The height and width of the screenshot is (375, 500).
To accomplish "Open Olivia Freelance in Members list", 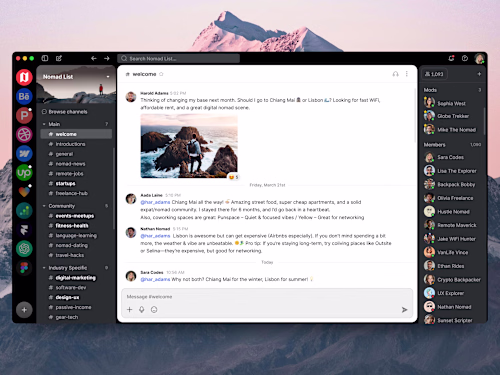I will coord(453,198).
